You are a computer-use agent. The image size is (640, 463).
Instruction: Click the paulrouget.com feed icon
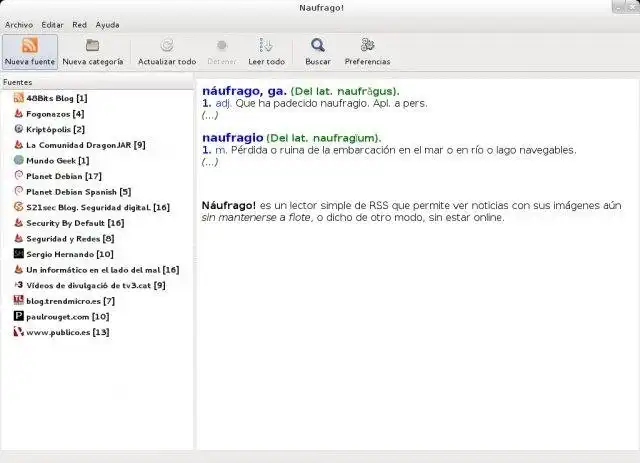[19, 316]
